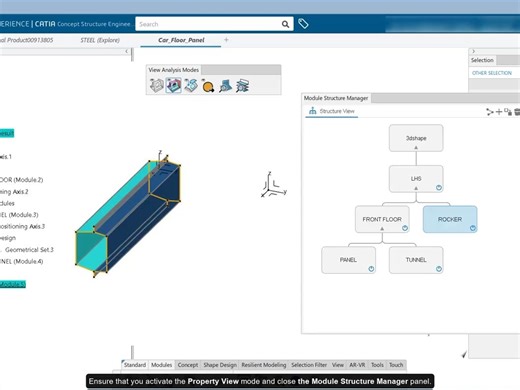Image resolution: width=520 pixels, height=390 pixels.
Task: Select the TUNNEL node
Action: pyautogui.click(x=416, y=260)
